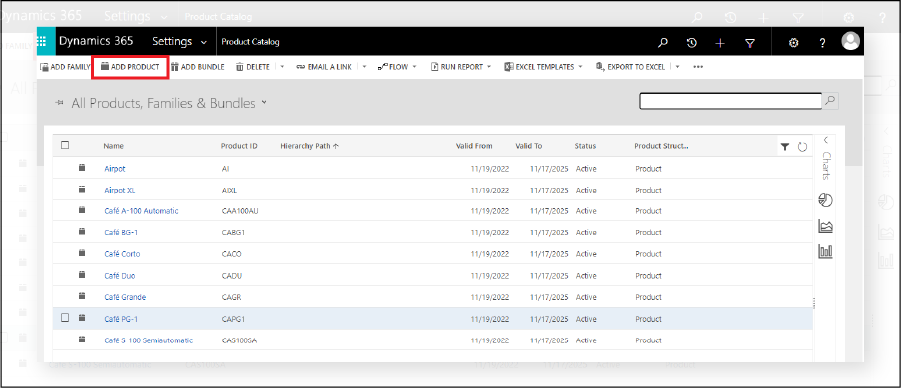The image size is (901, 388).
Task: Click the more commands ellipsis
Action: 698,67
